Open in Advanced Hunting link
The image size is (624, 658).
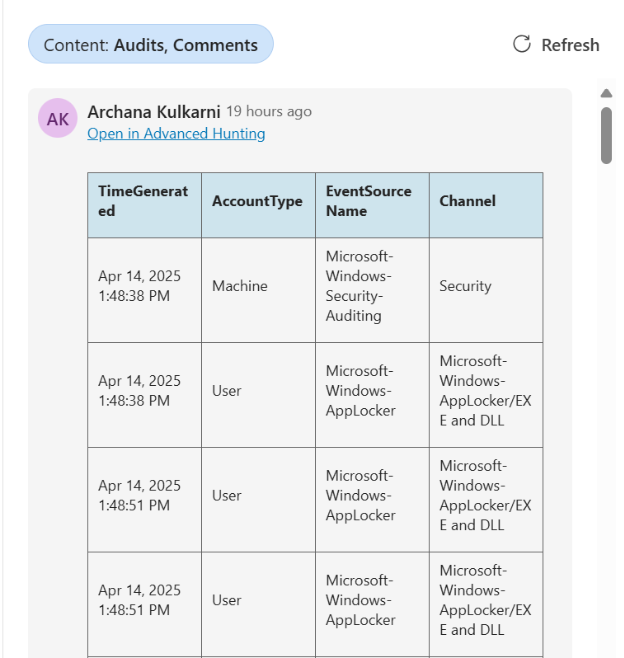[176, 134]
